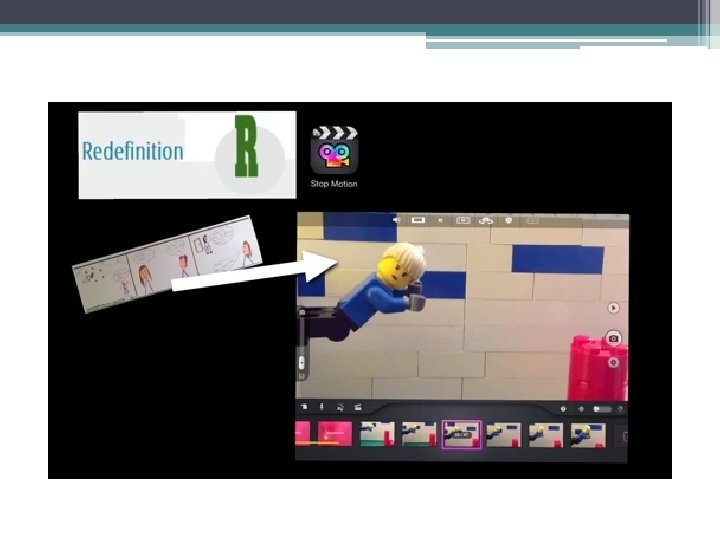The height and width of the screenshot is (540, 720).
Task: Select the purple-highlighted frame thumbnail
Action: [x=461, y=434]
